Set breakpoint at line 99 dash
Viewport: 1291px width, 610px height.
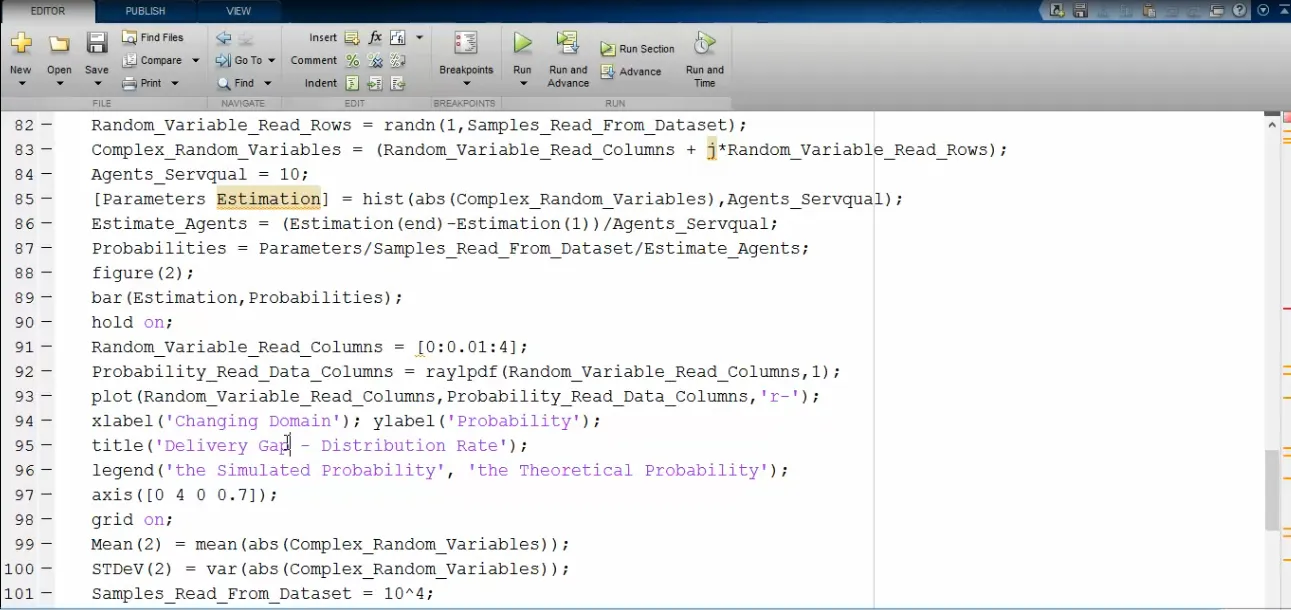47,545
